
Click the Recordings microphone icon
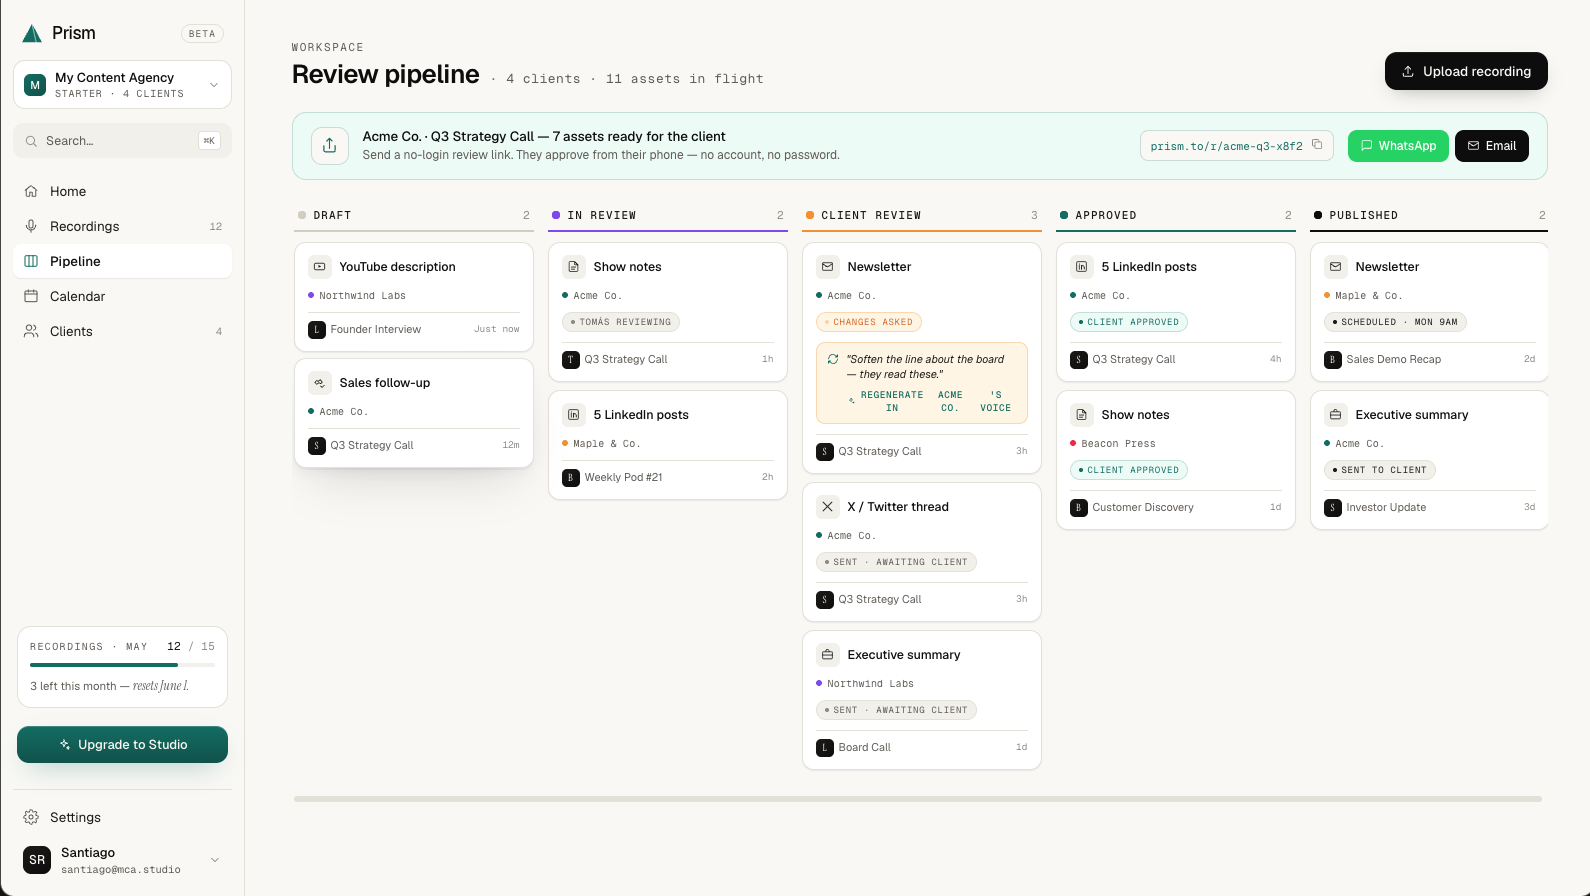(x=31, y=226)
